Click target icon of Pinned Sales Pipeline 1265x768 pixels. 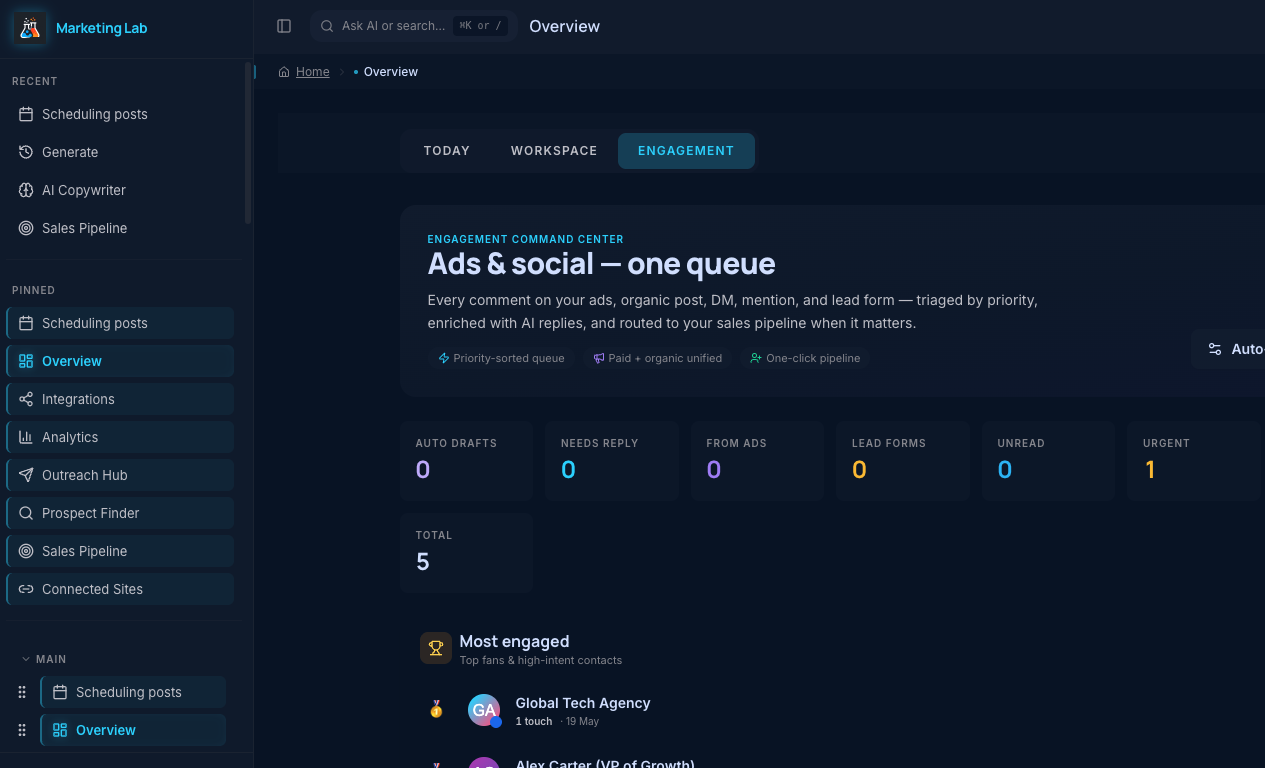pos(26,551)
